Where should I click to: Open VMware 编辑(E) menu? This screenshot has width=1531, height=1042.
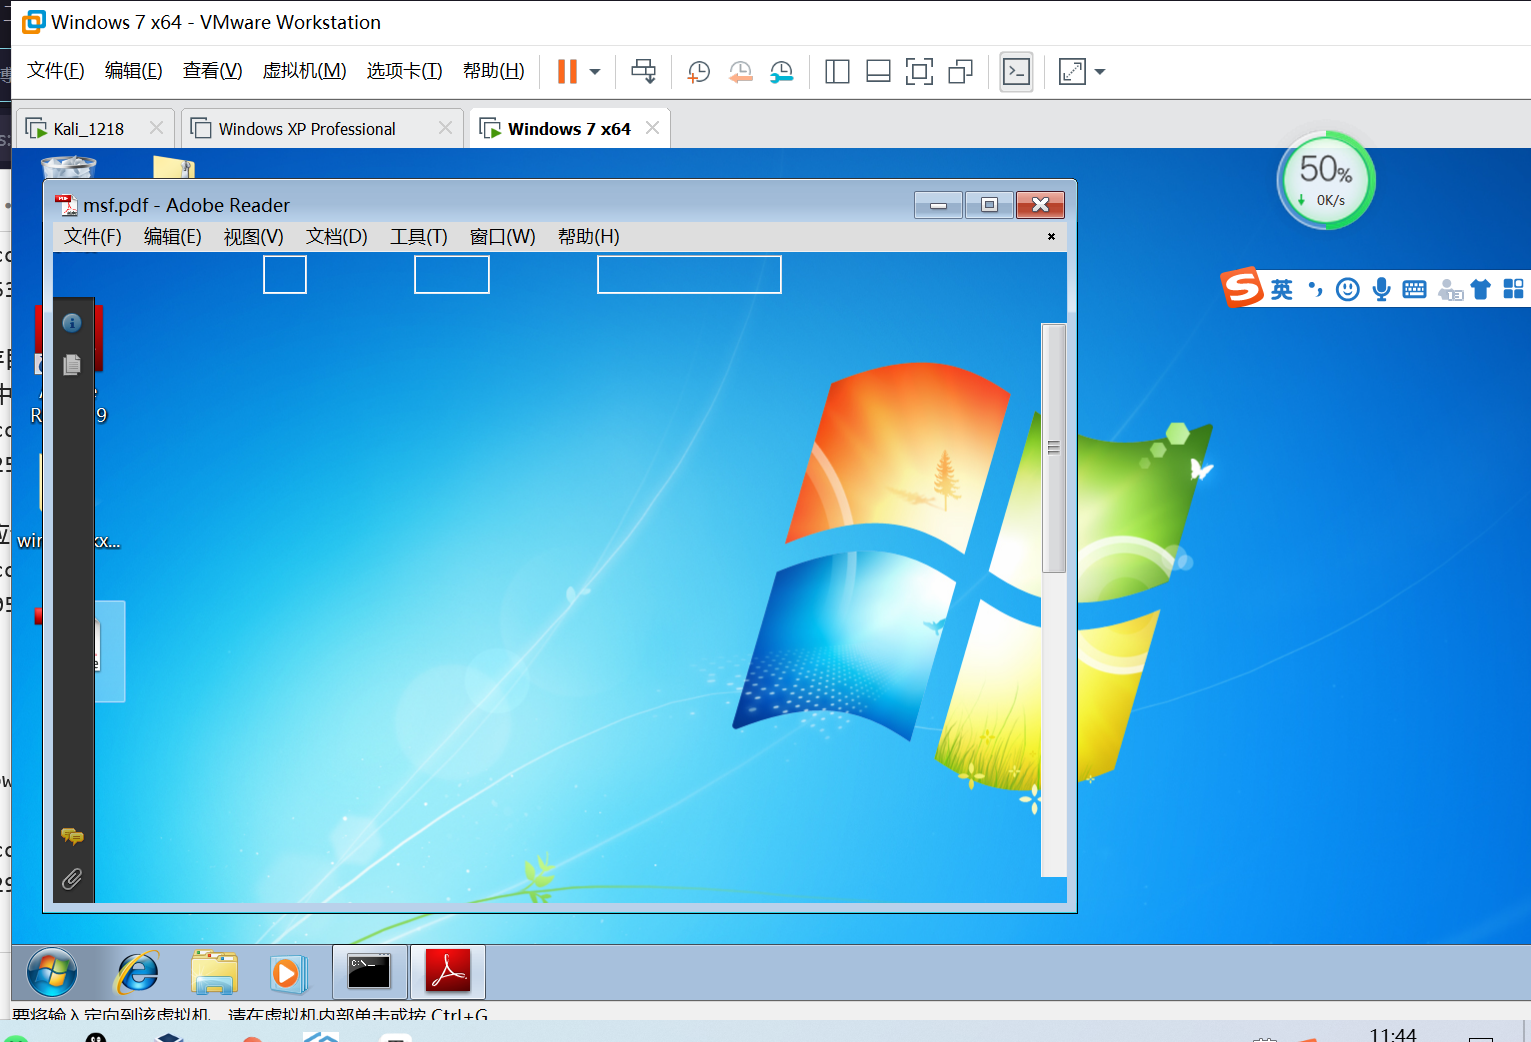(x=133, y=71)
